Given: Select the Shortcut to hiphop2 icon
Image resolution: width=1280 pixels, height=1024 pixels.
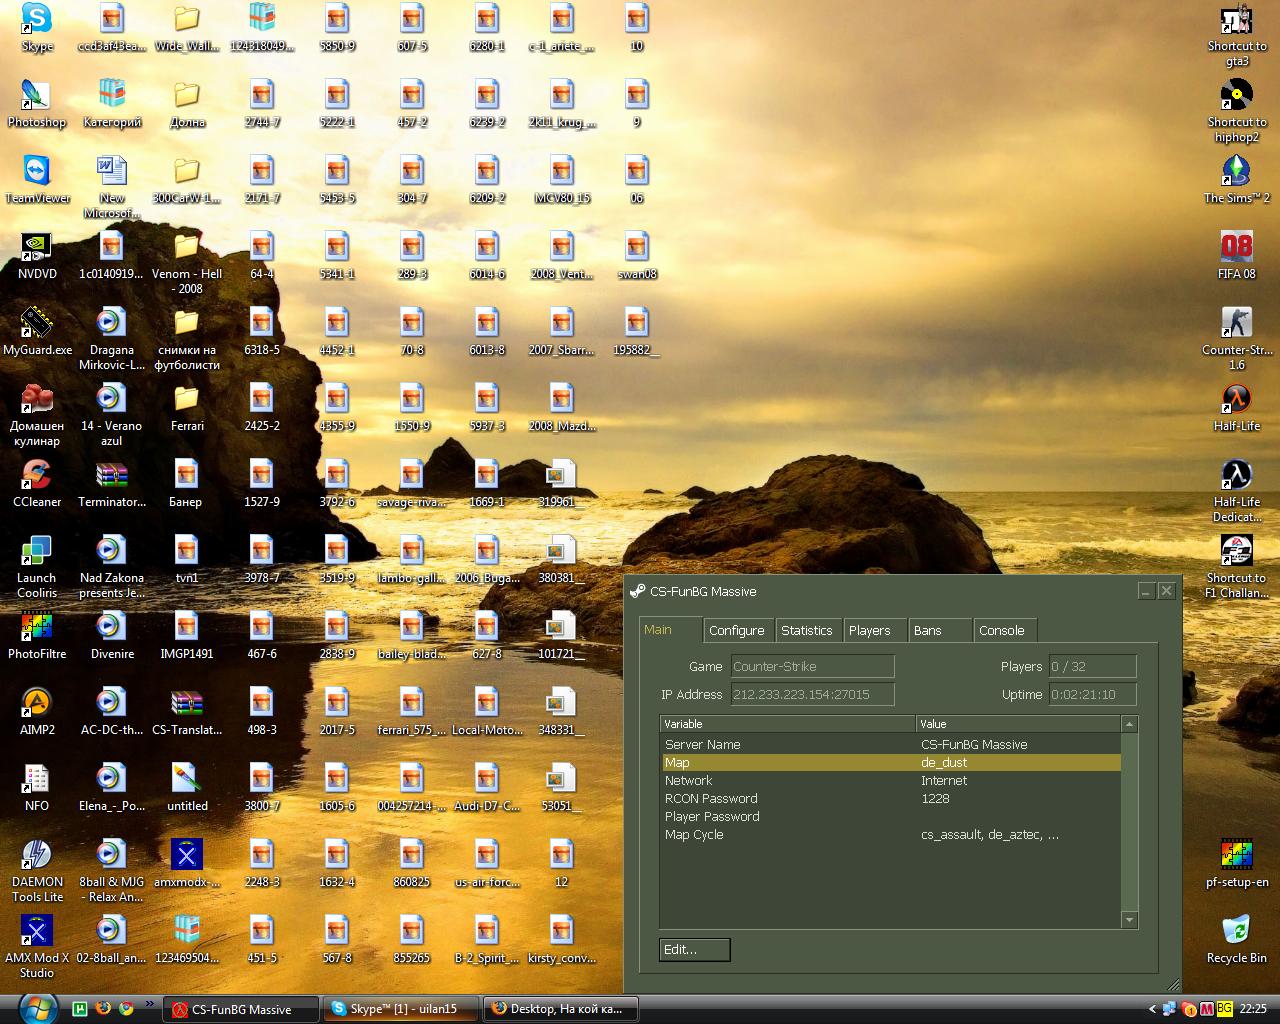Looking at the screenshot, I should [x=1237, y=111].
